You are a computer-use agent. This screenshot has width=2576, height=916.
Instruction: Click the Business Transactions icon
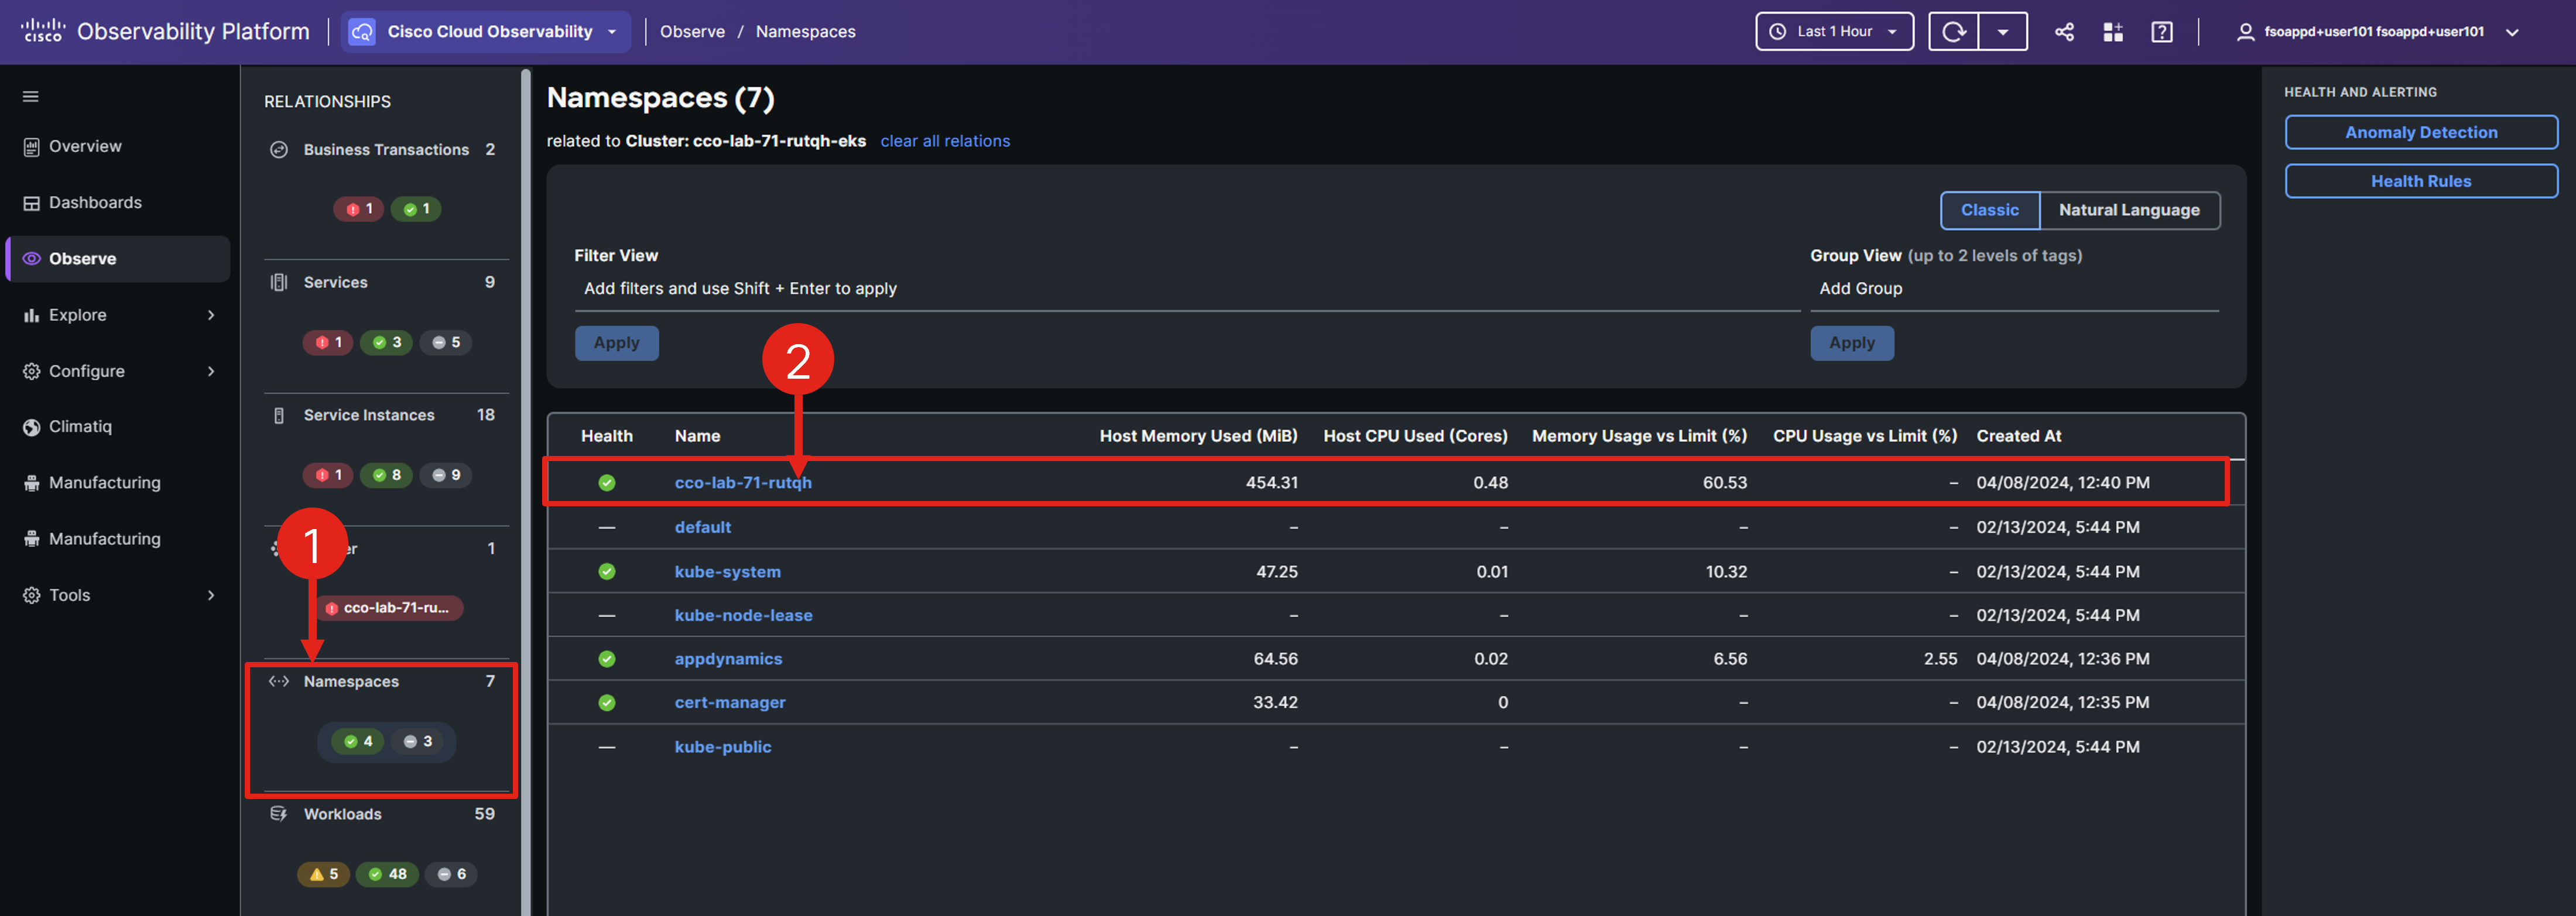pos(279,150)
